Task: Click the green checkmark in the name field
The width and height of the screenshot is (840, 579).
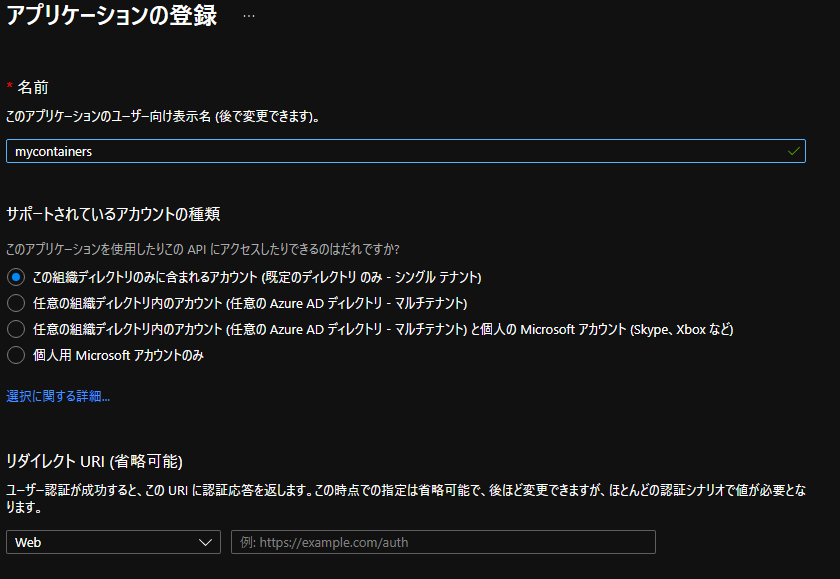Action: (x=793, y=151)
